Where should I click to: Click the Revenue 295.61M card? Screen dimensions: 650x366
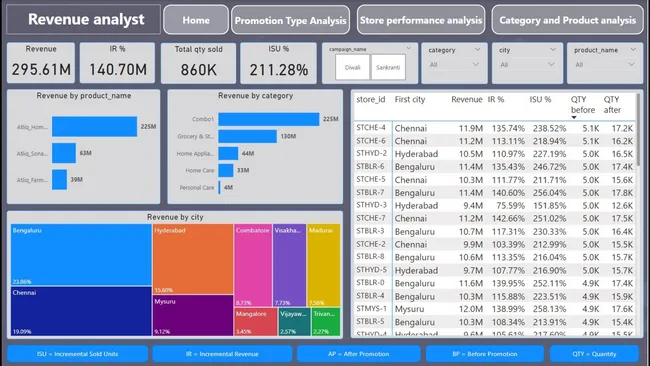(41, 63)
